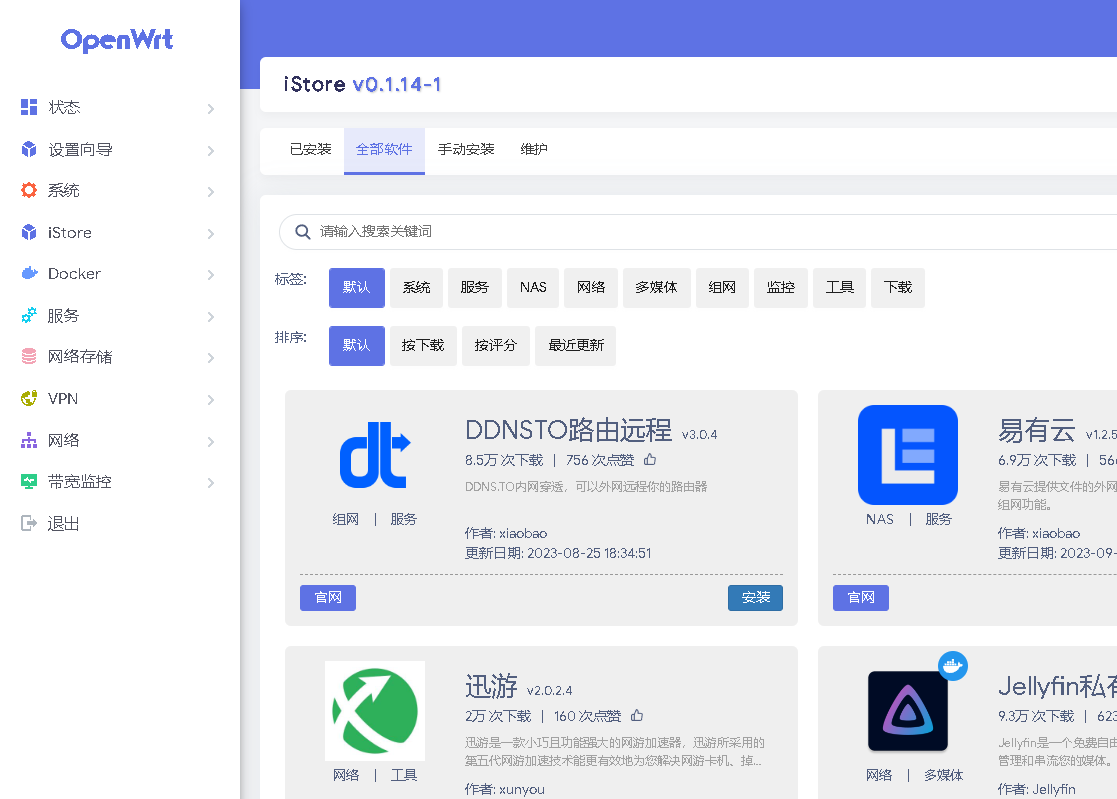Toggle the NAS category filter

[533, 287]
